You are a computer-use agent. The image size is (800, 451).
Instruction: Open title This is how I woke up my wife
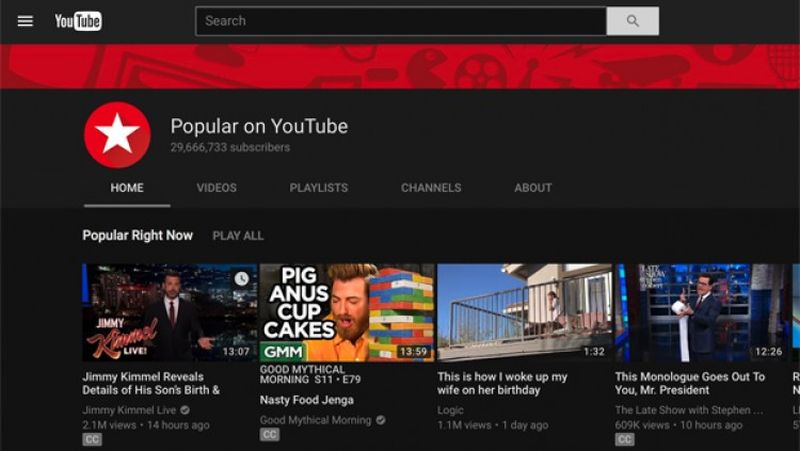[503, 383]
